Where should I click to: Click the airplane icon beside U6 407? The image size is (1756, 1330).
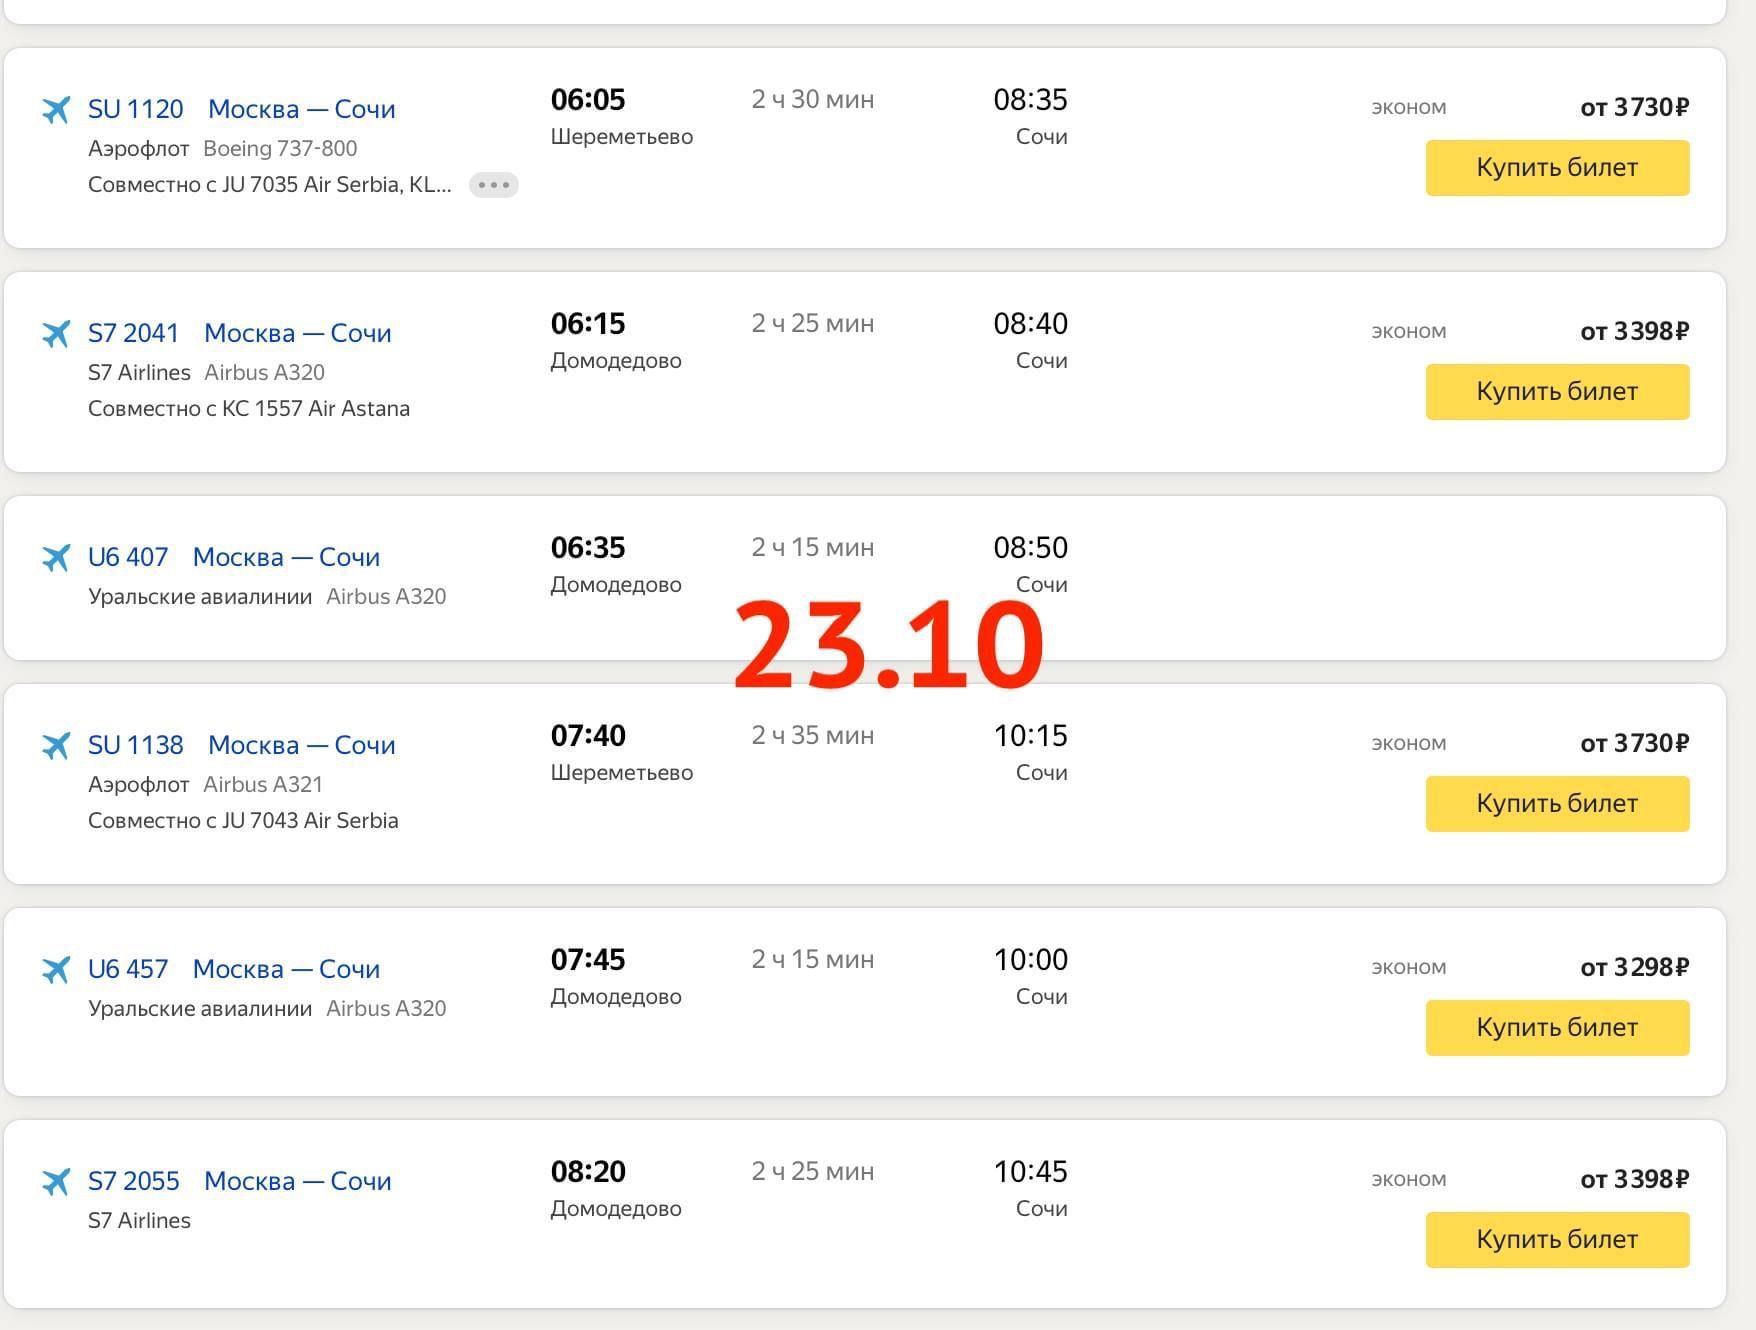pos(56,557)
